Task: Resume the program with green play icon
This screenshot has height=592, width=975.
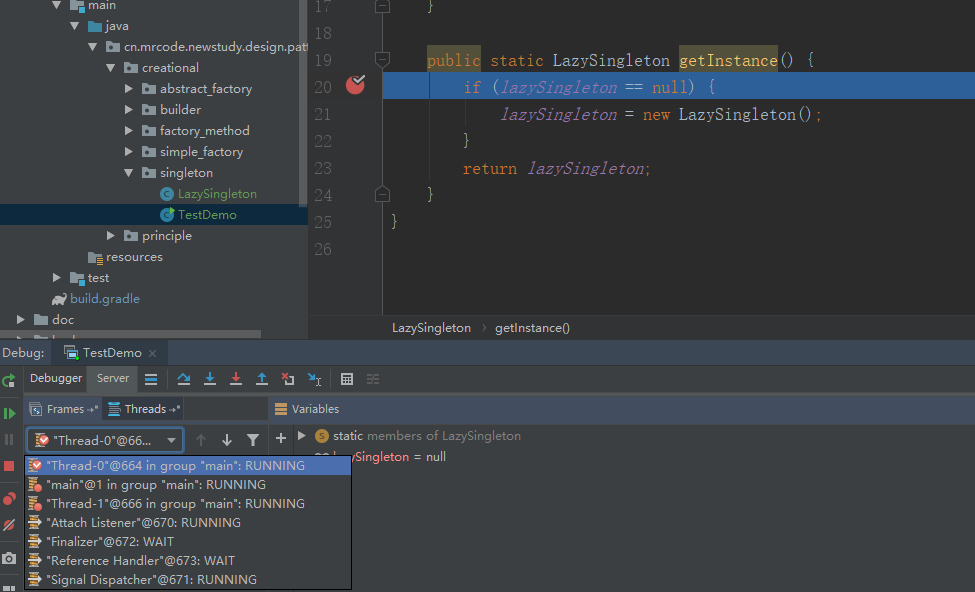Action: click(9, 413)
